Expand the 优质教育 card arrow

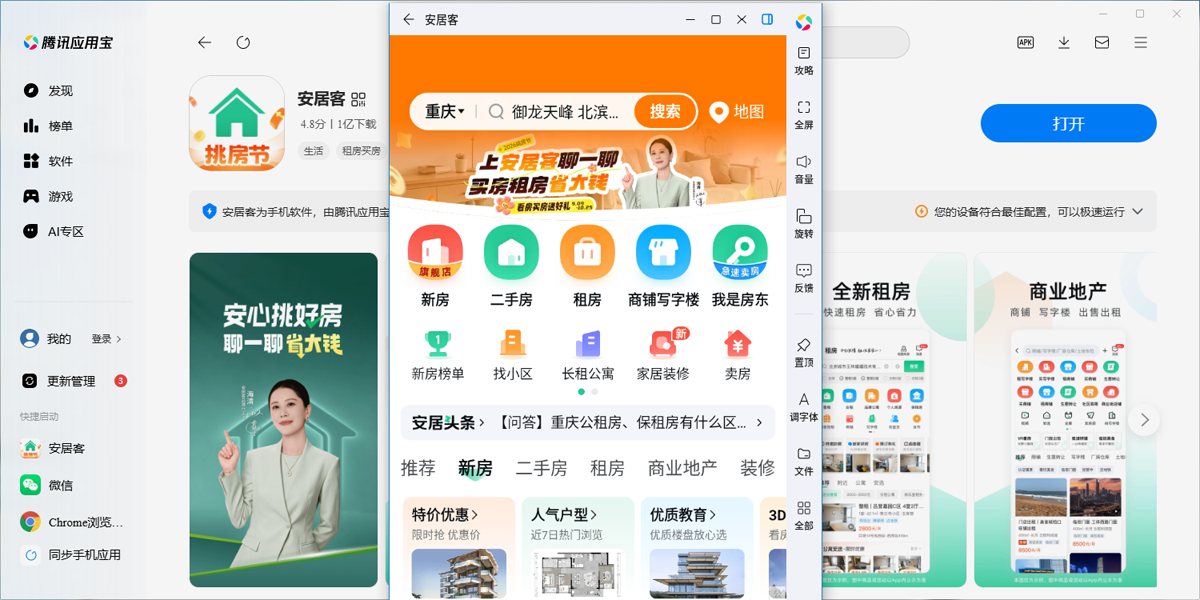[x=713, y=515]
